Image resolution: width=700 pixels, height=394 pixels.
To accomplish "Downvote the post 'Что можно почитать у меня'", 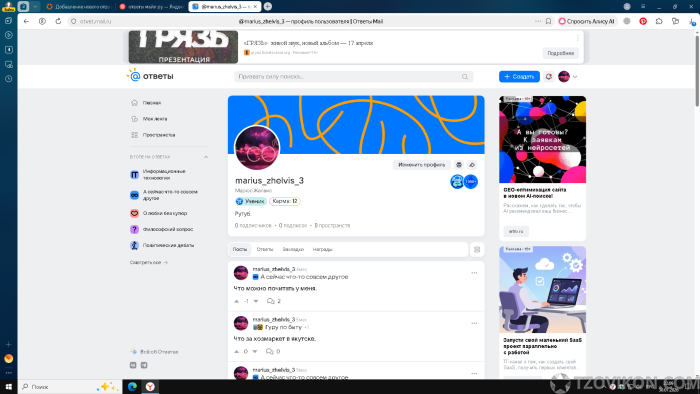I will [256, 301].
